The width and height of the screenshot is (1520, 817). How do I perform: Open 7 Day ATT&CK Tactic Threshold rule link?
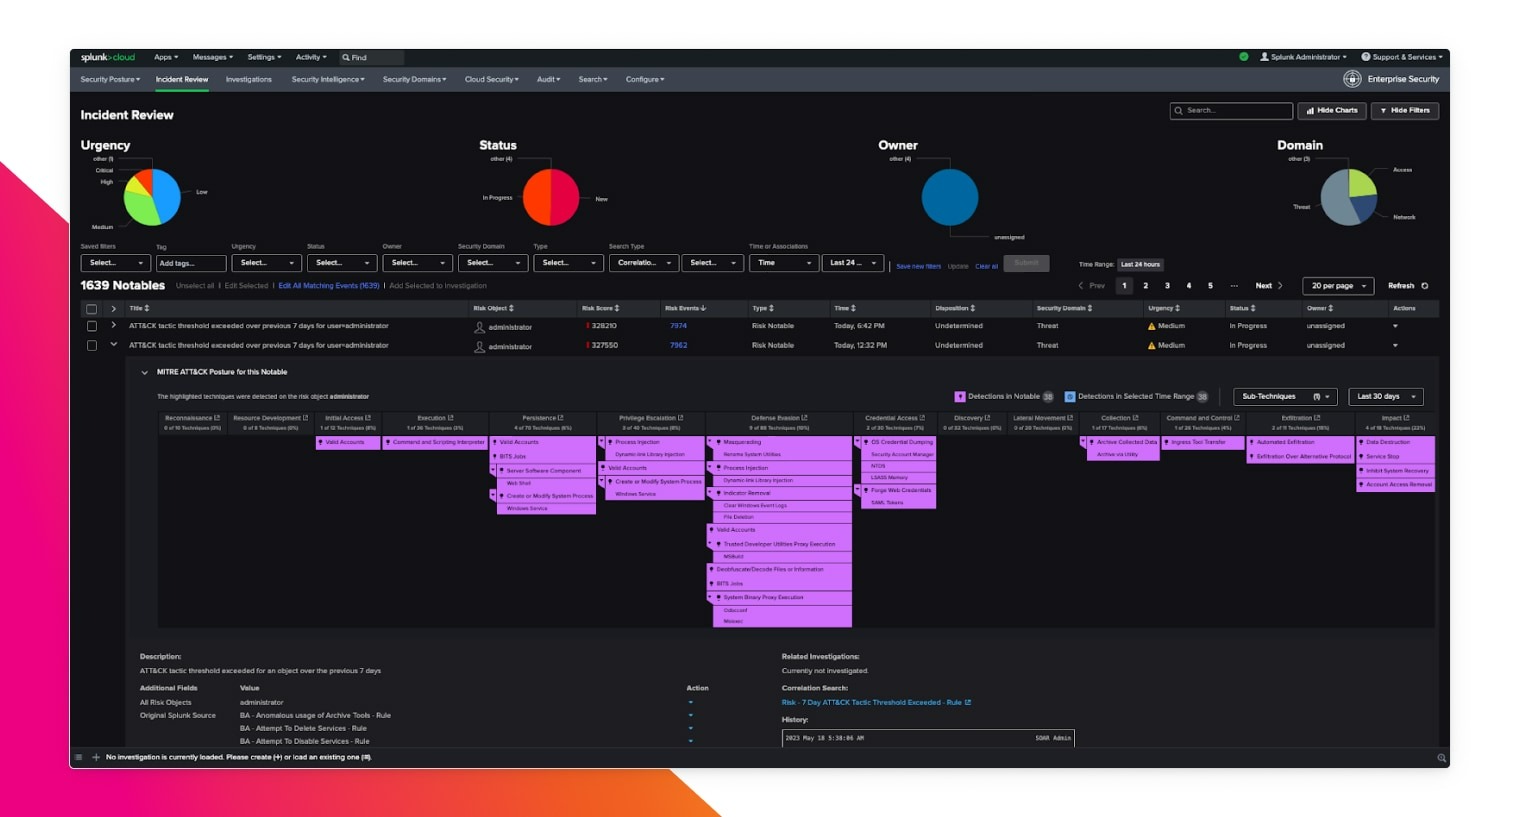(876, 702)
